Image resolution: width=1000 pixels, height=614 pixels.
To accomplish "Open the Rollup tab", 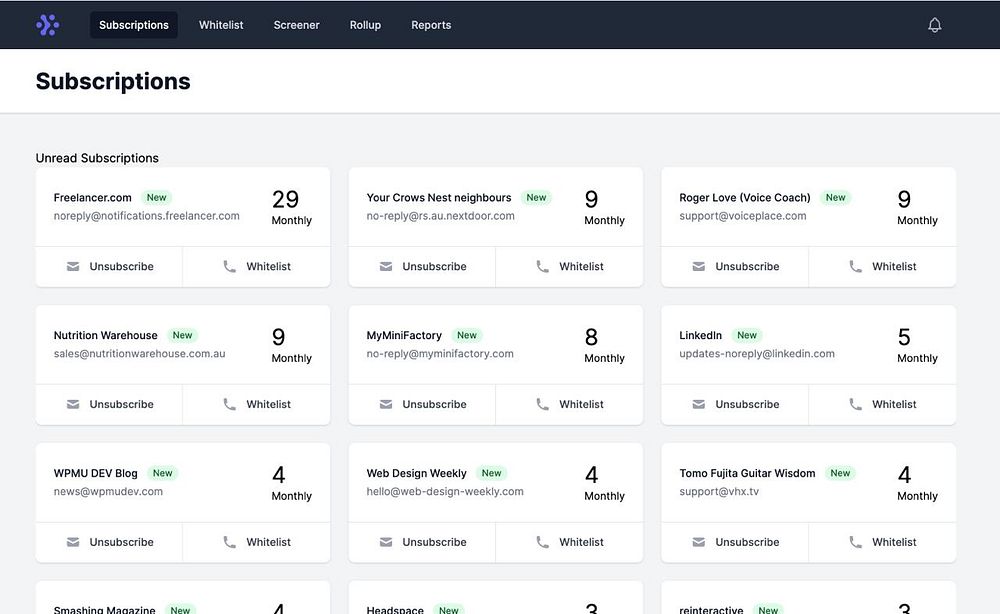I will tap(365, 25).
